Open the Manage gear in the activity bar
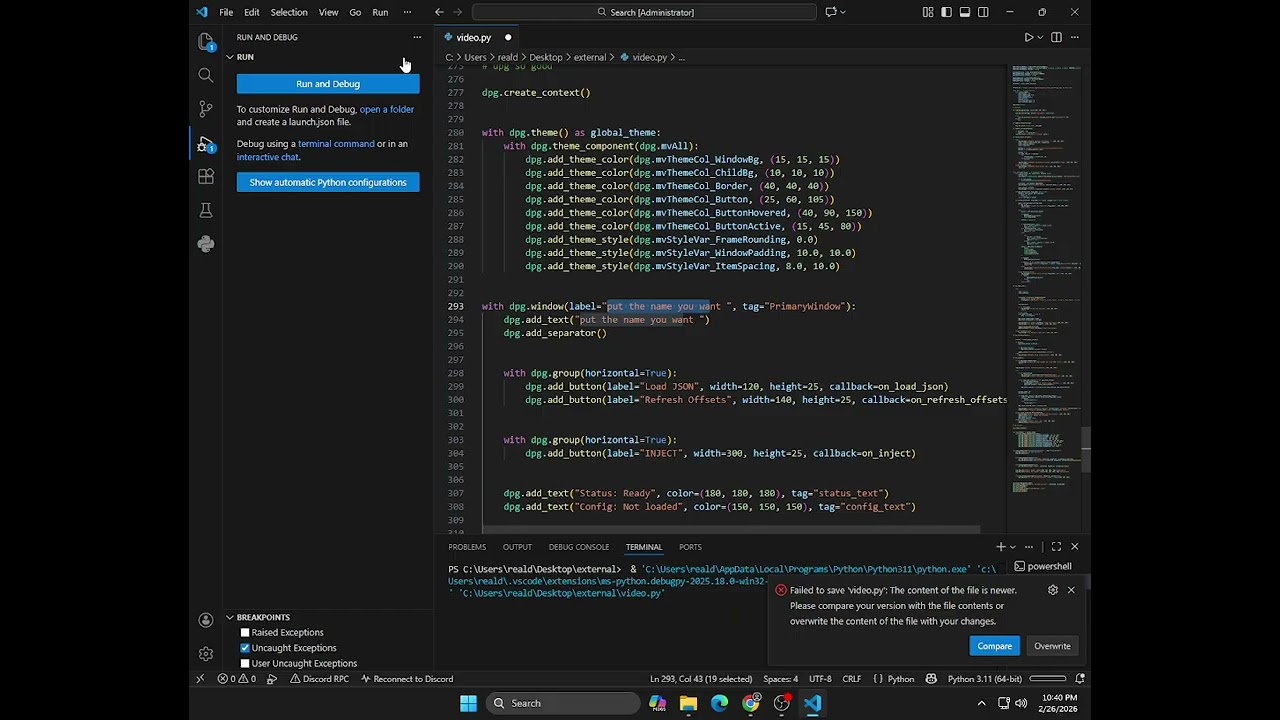Screen dimensions: 1280x720 (205, 654)
